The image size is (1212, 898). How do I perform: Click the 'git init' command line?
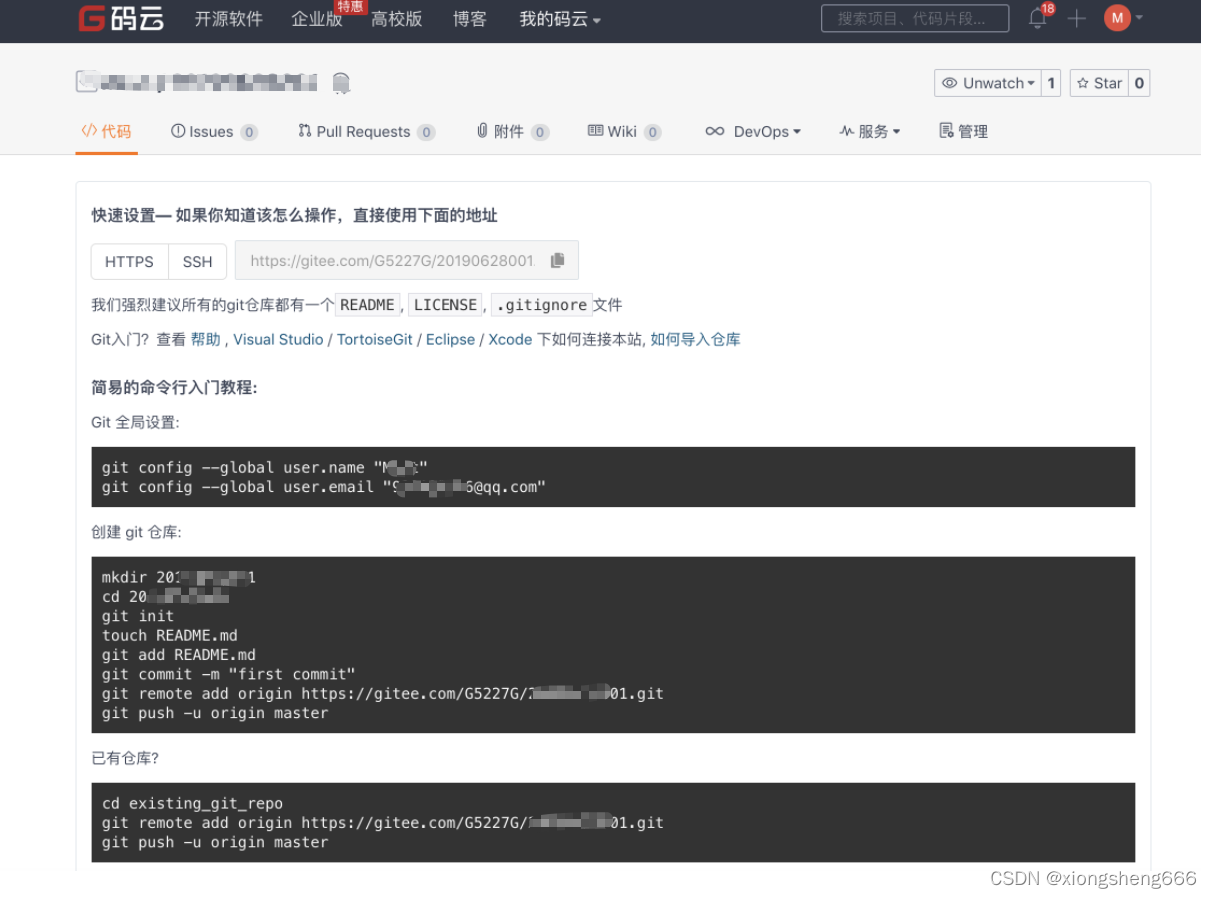pos(138,616)
